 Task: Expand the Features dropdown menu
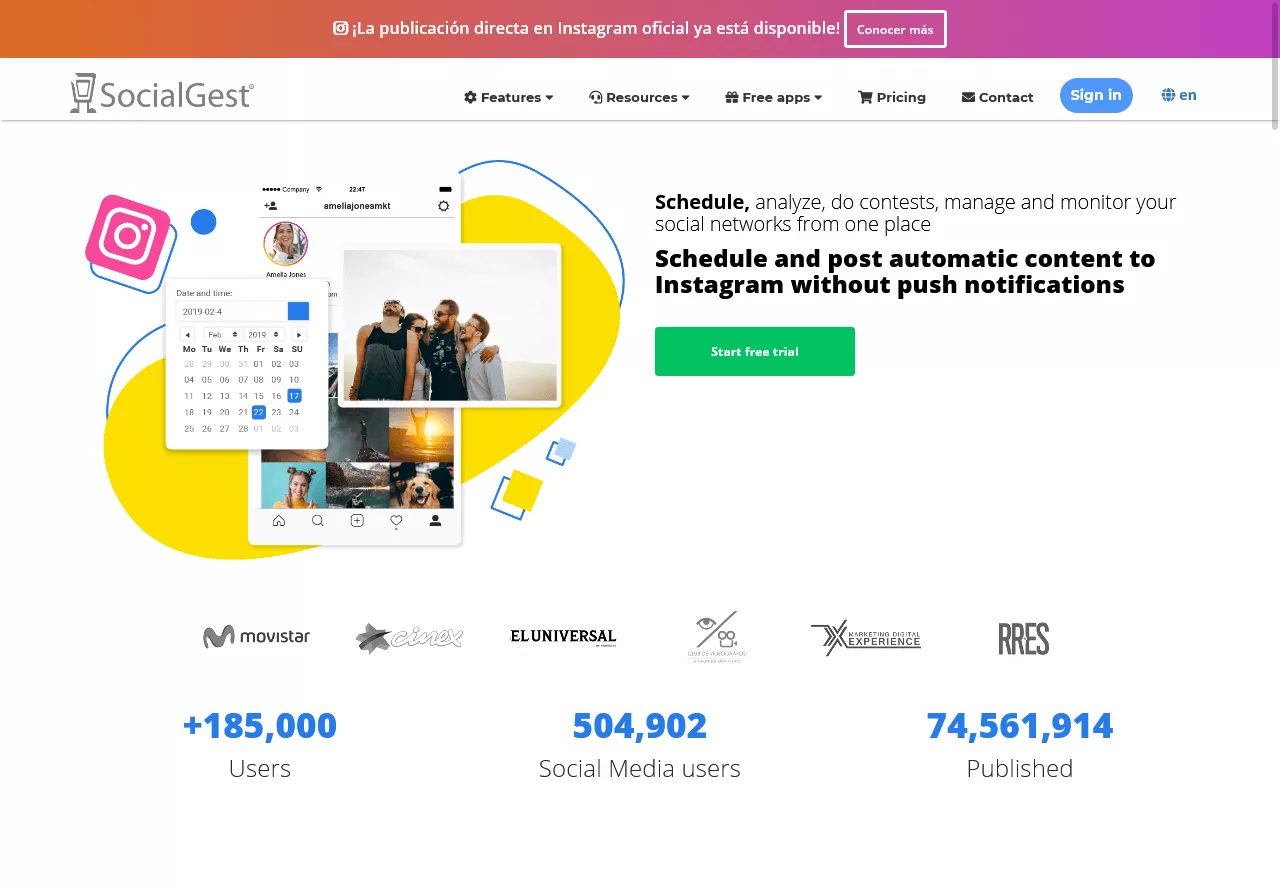click(x=509, y=97)
